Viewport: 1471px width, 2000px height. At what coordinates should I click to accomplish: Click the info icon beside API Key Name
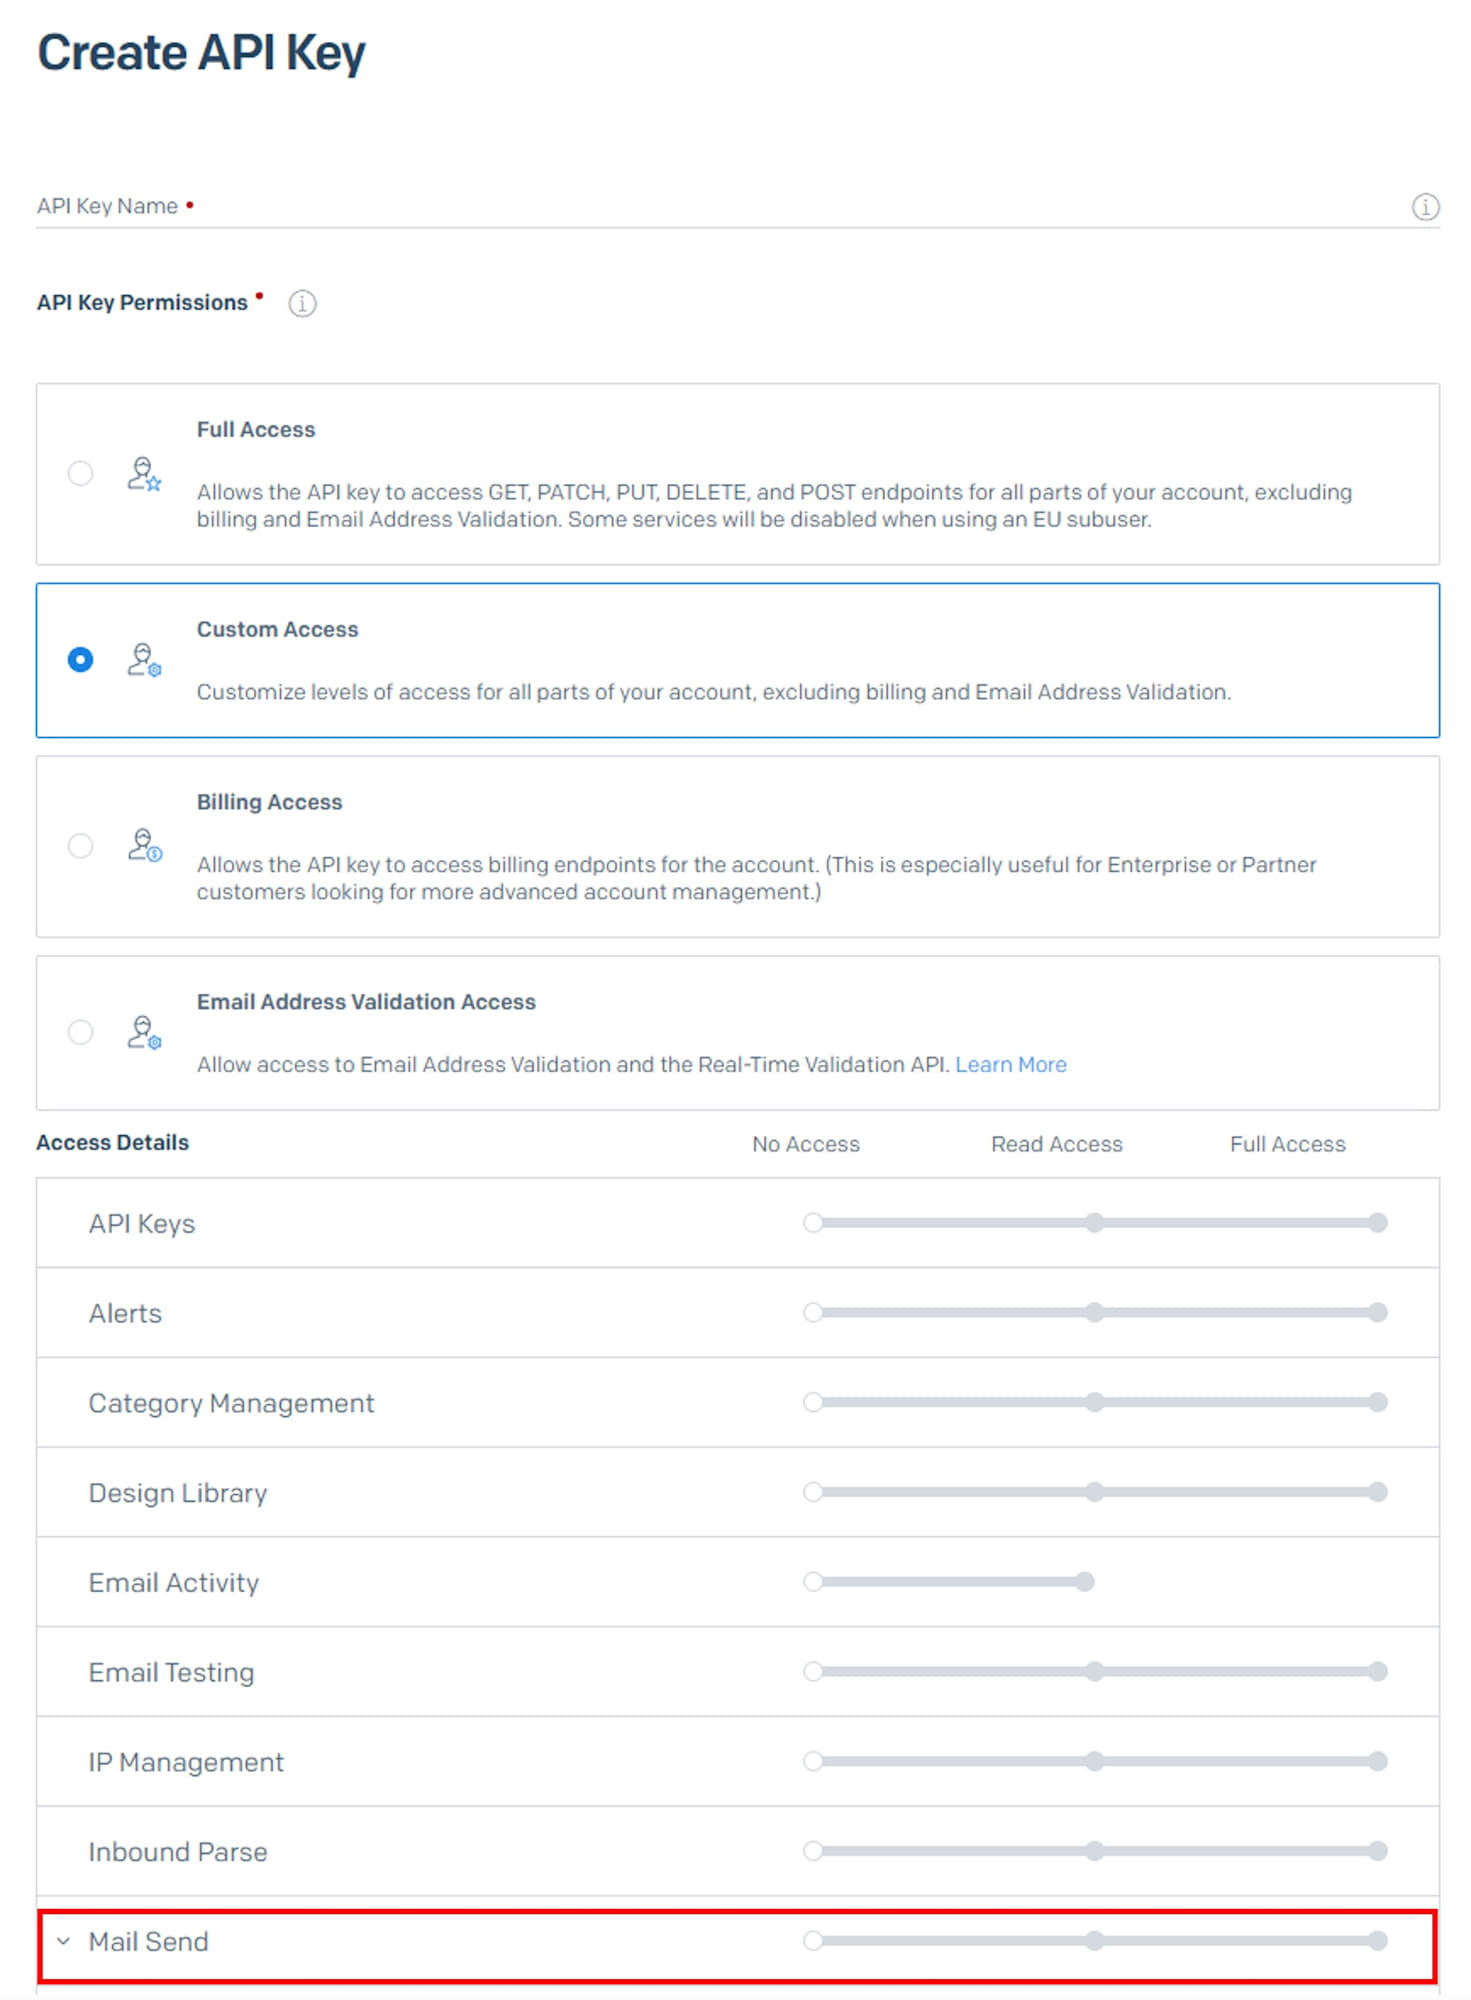(x=1424, y=207)
